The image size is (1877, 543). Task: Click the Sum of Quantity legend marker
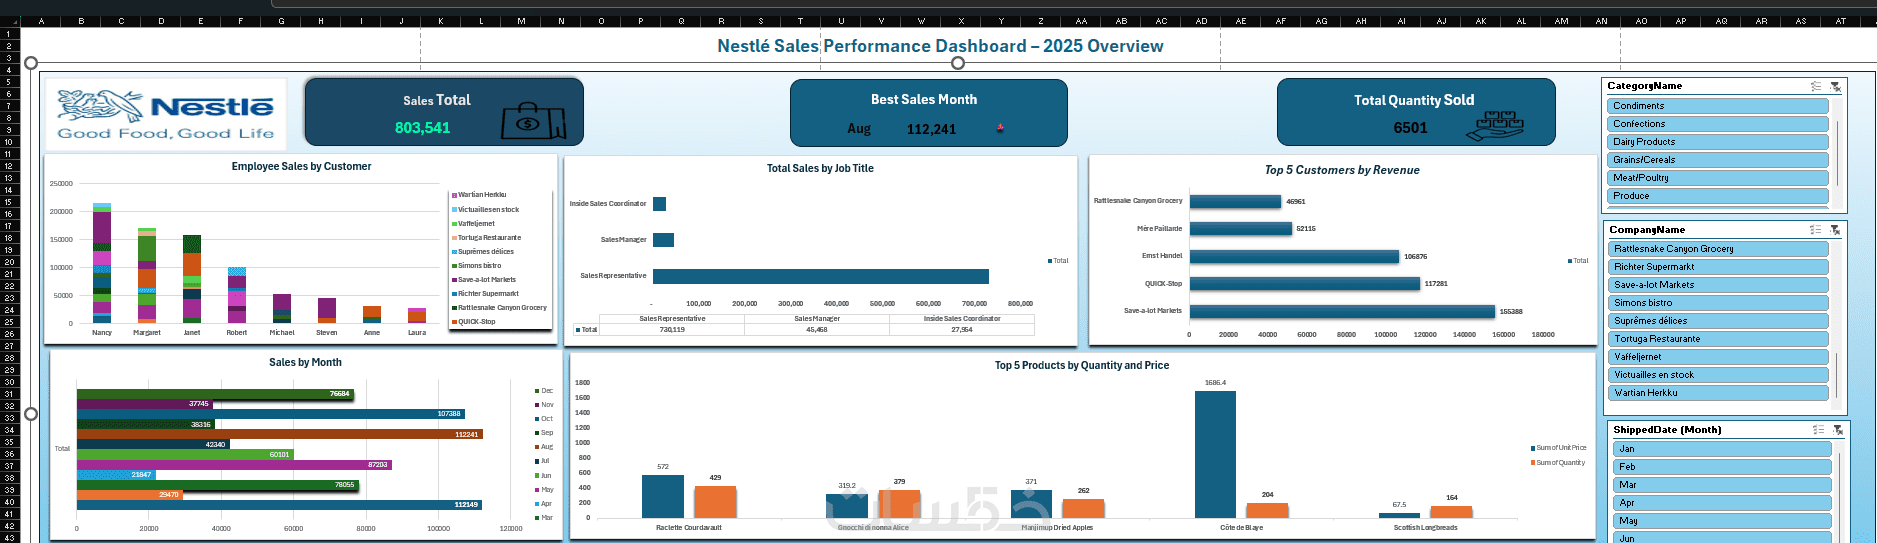click(1533, 463)
